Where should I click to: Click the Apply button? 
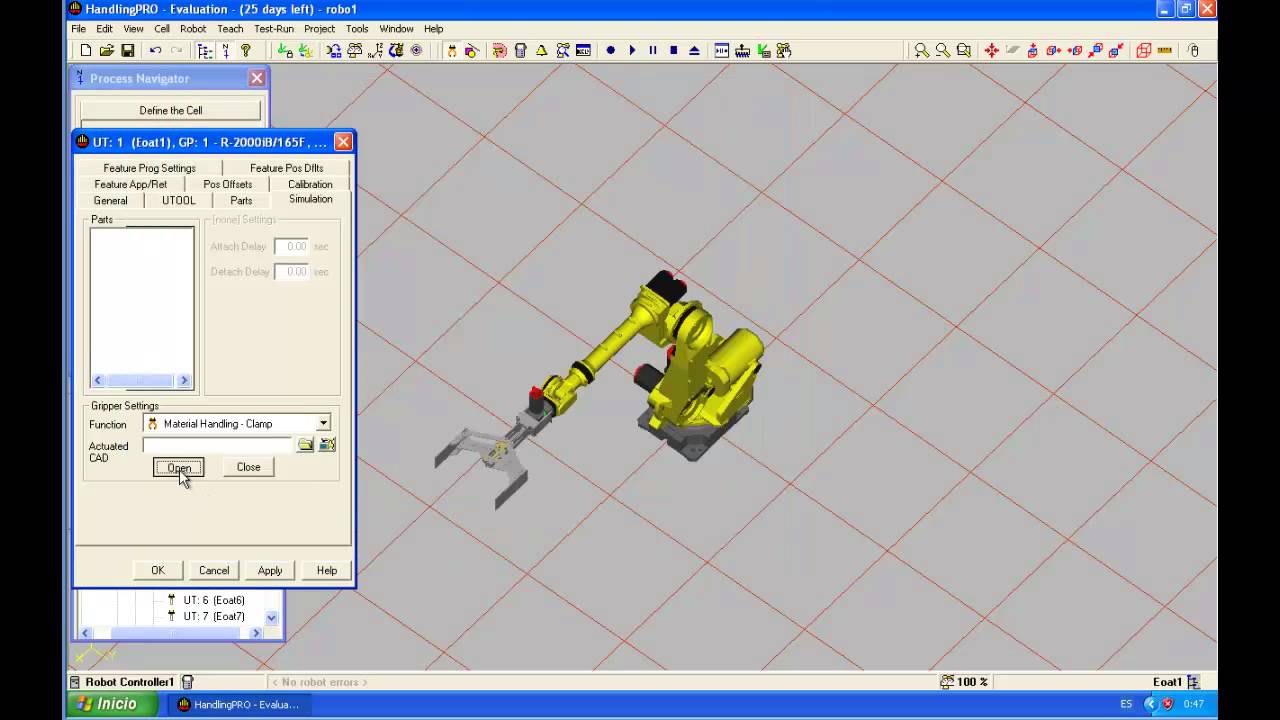coord(270,570)
